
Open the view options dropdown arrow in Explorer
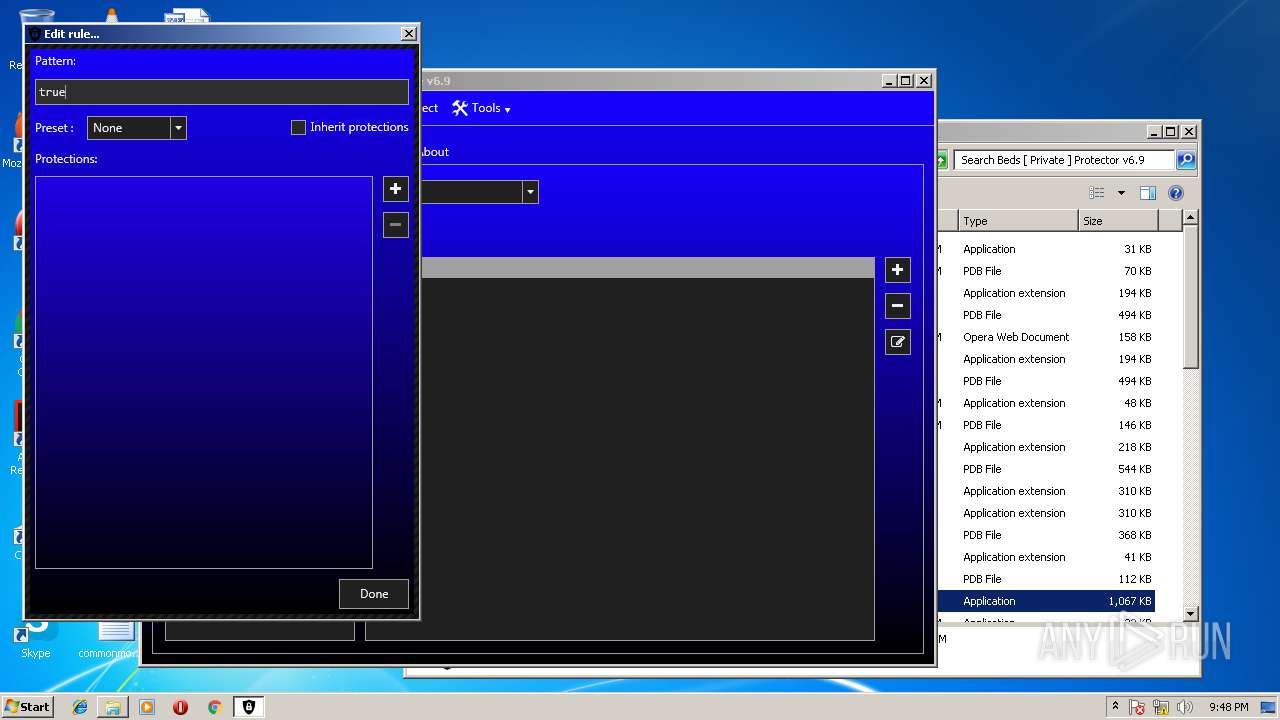[x=1121, y=193]
